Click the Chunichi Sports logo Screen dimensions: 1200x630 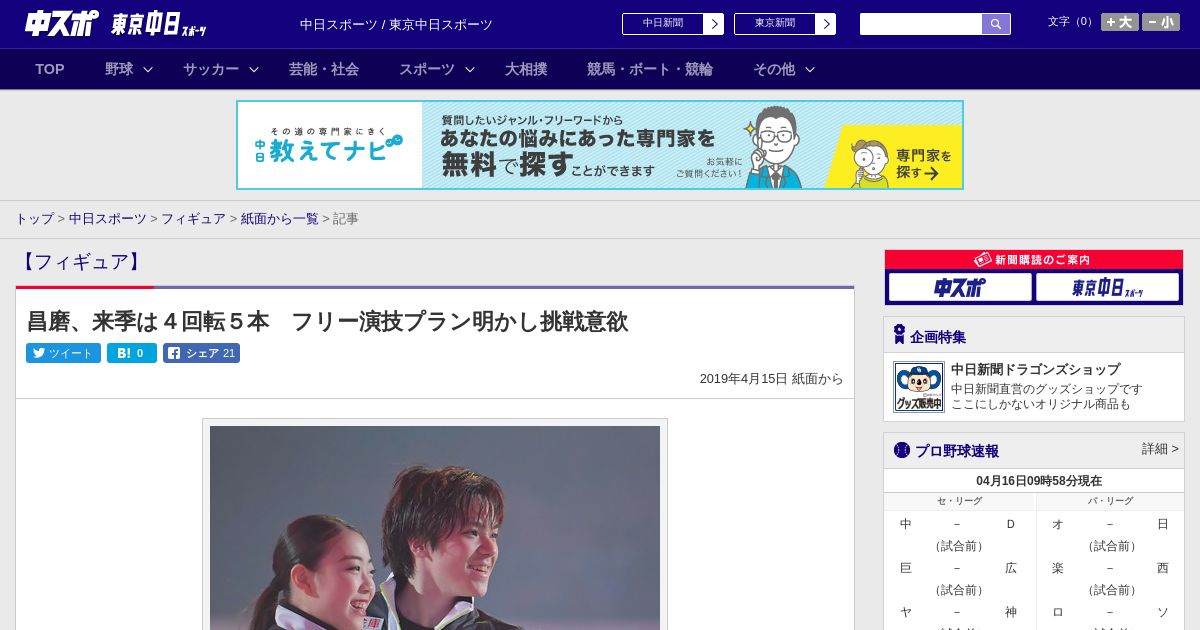pyautogui.click(x=61, y=24)
